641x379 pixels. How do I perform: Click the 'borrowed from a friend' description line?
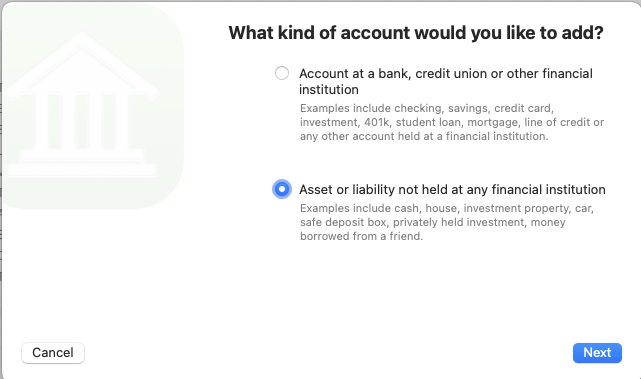(x=361, y=236)
